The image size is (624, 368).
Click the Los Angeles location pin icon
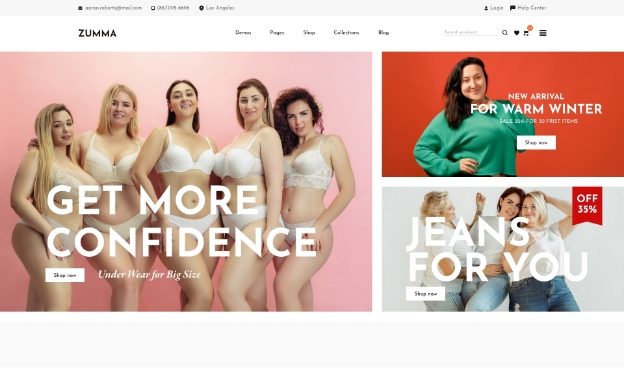(201, 8)
